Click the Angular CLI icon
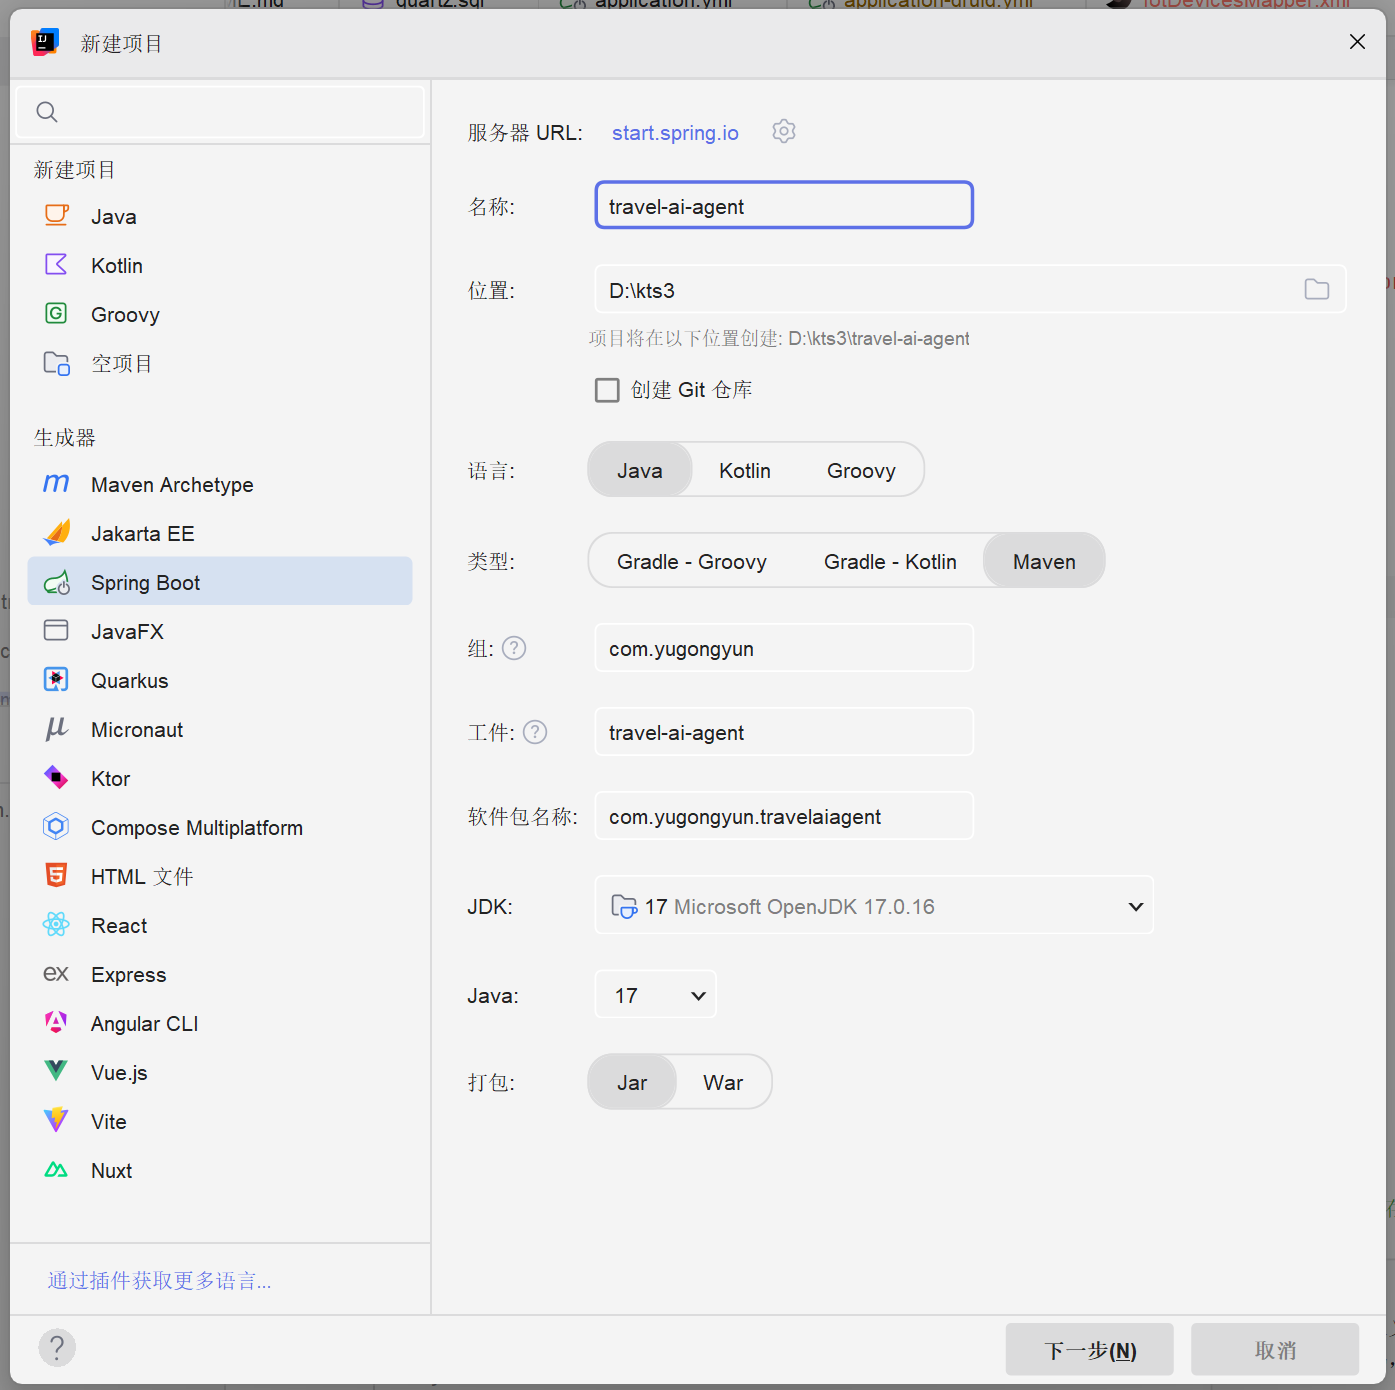The width and height of the screenshot is (1395, 1390). [57, 1023]
